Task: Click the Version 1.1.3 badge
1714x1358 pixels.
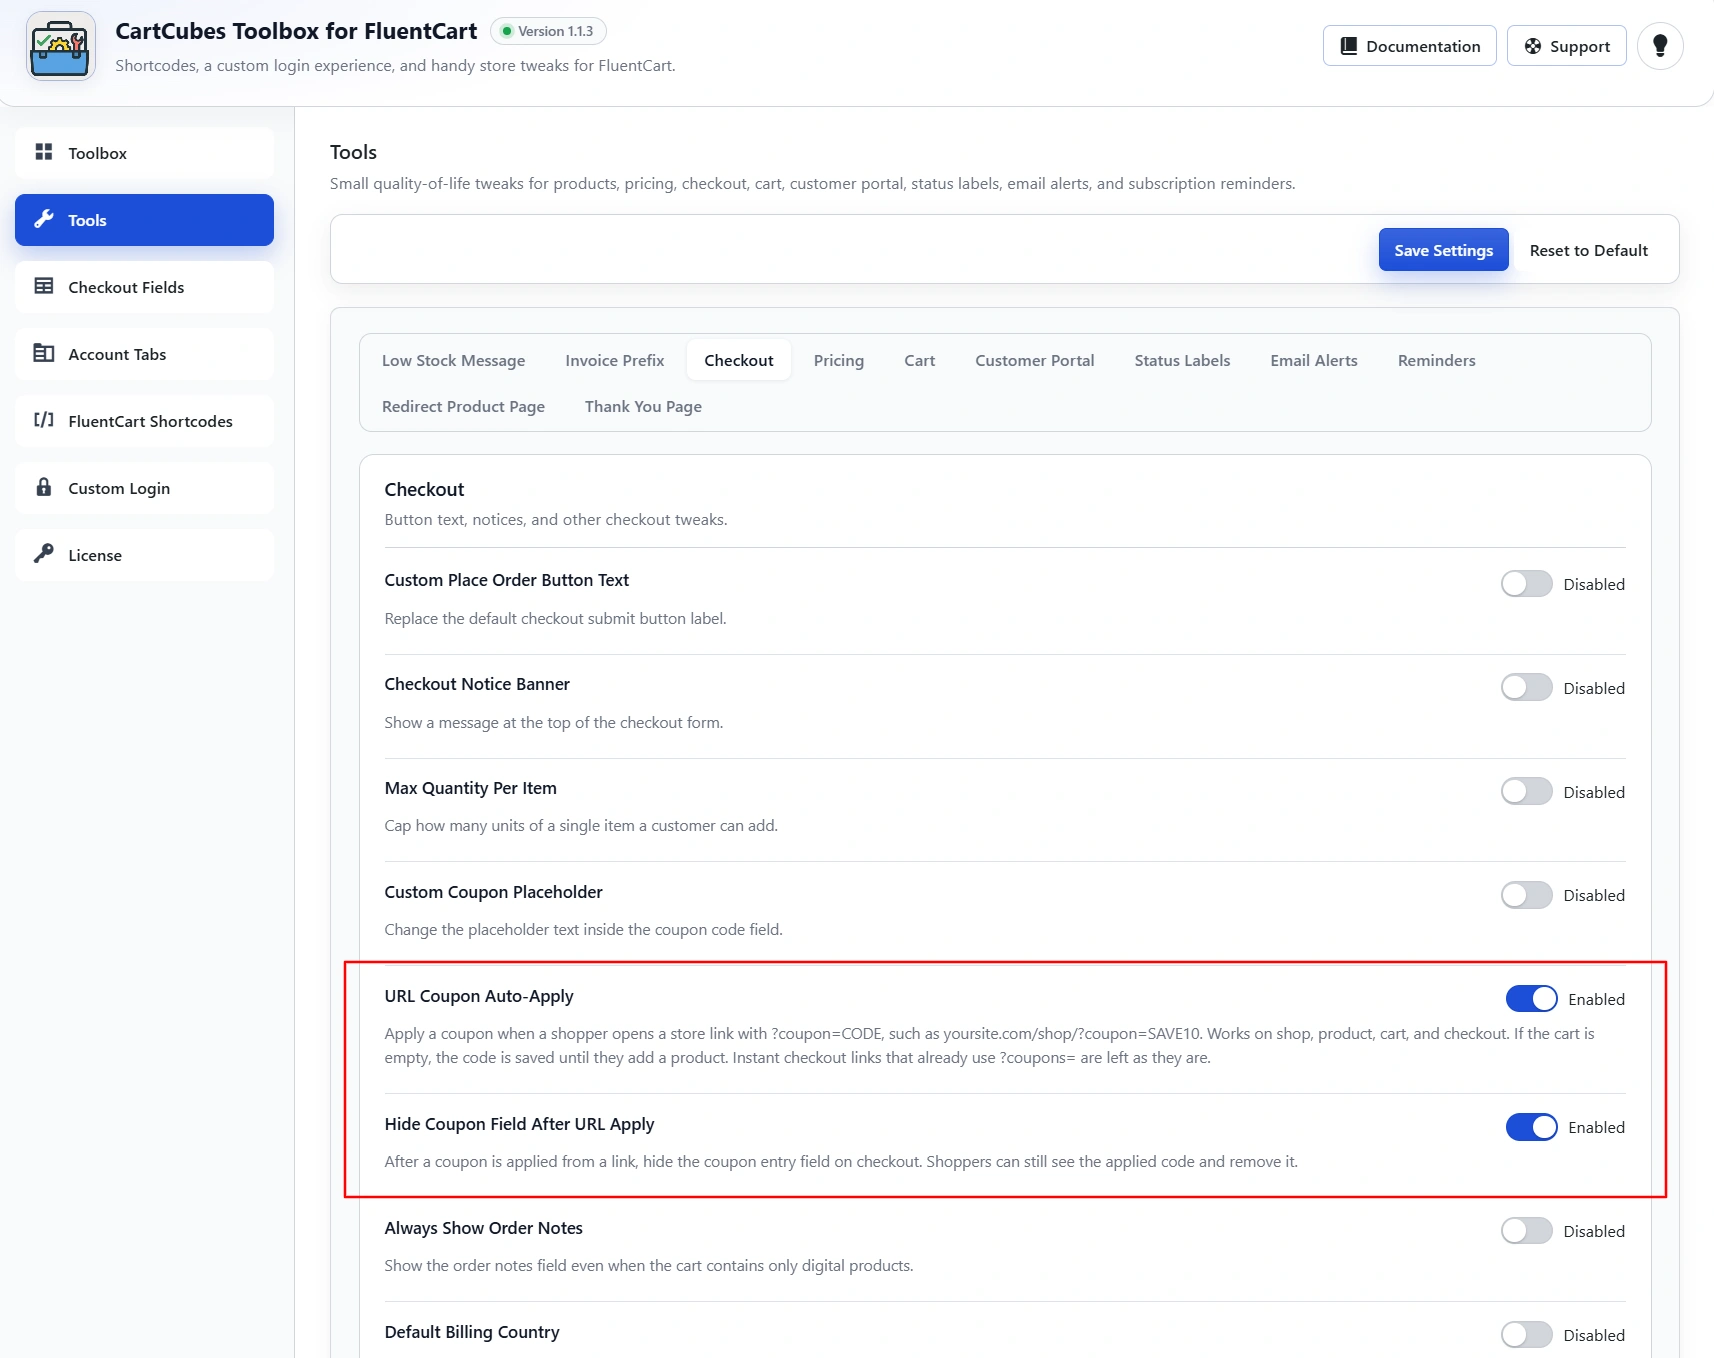Action: [x=548, y=31]
